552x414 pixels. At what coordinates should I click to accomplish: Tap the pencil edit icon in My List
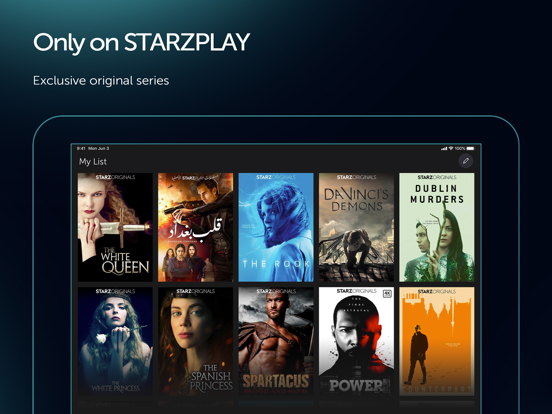(x=465, y=161)
